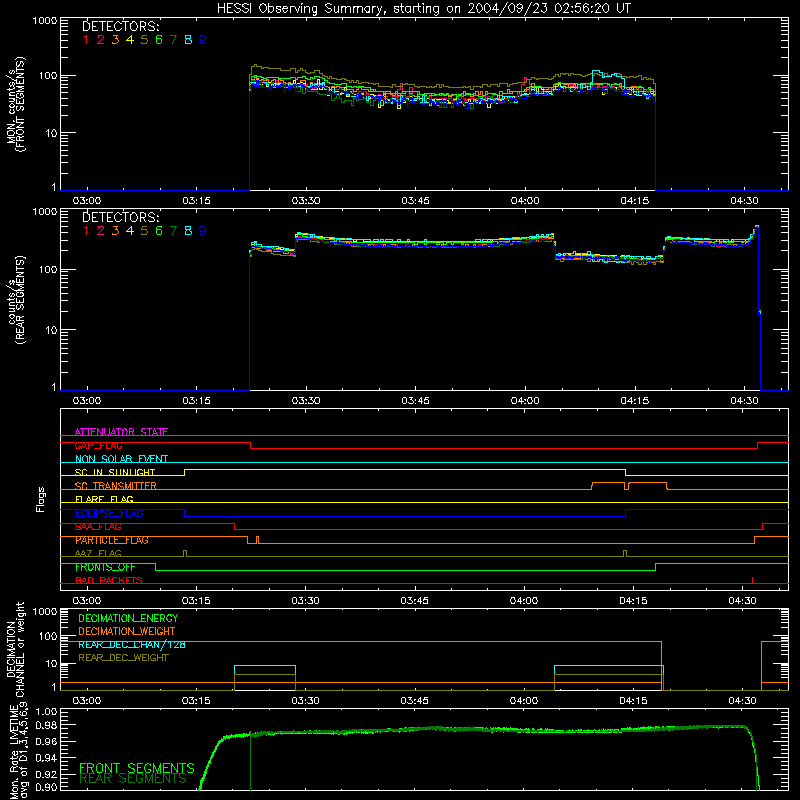800x800 pixels.
Task: Click the ECLIPSE_FLAG label
Action: [x=109, y=513]
